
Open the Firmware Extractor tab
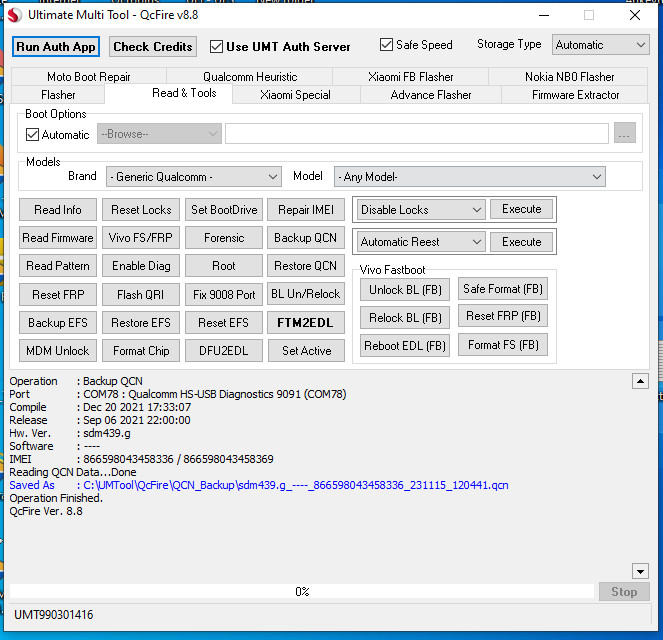tap(575, 95)
